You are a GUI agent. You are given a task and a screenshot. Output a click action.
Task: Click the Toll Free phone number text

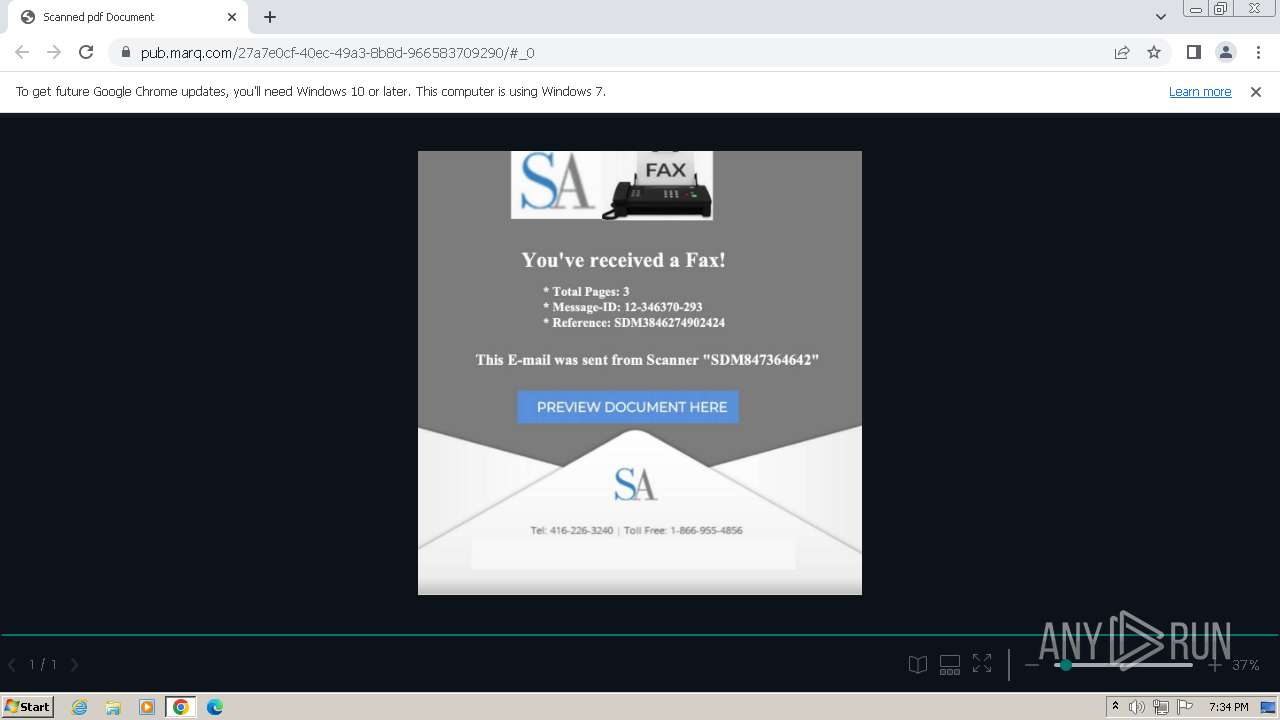[683, 530]
